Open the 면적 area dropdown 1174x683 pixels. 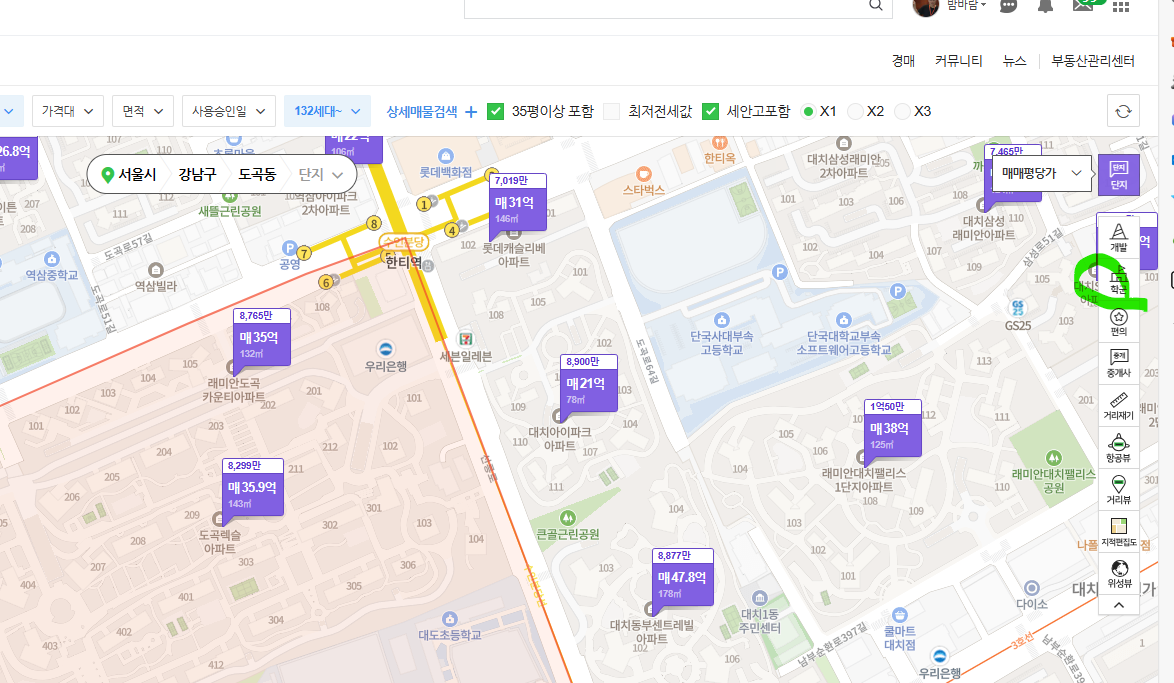coord(143,111)
